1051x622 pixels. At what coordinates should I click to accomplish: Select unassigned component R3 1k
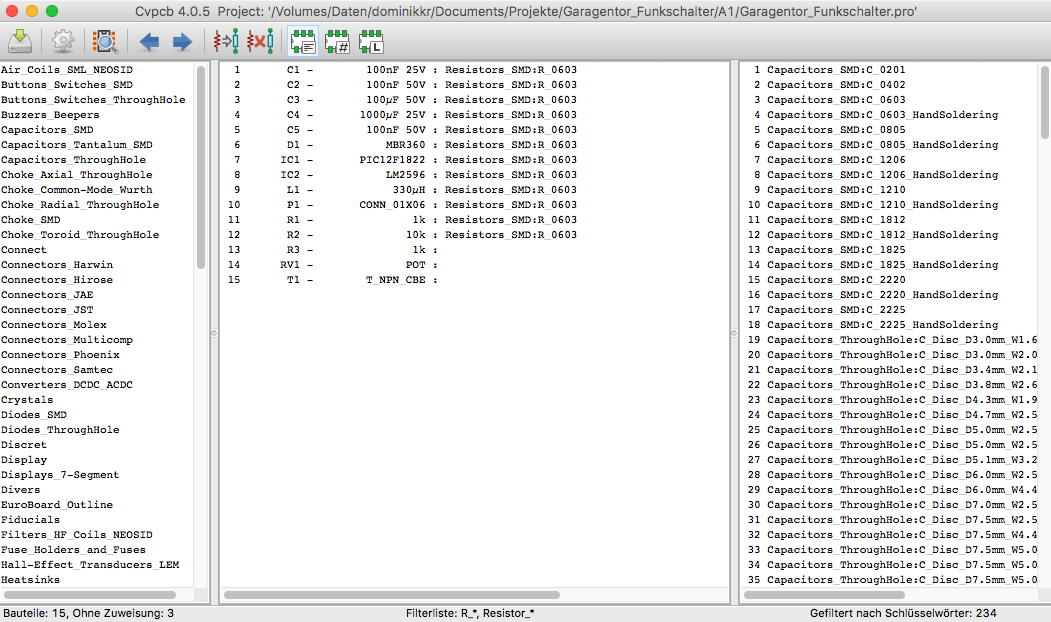coord(332,250)
